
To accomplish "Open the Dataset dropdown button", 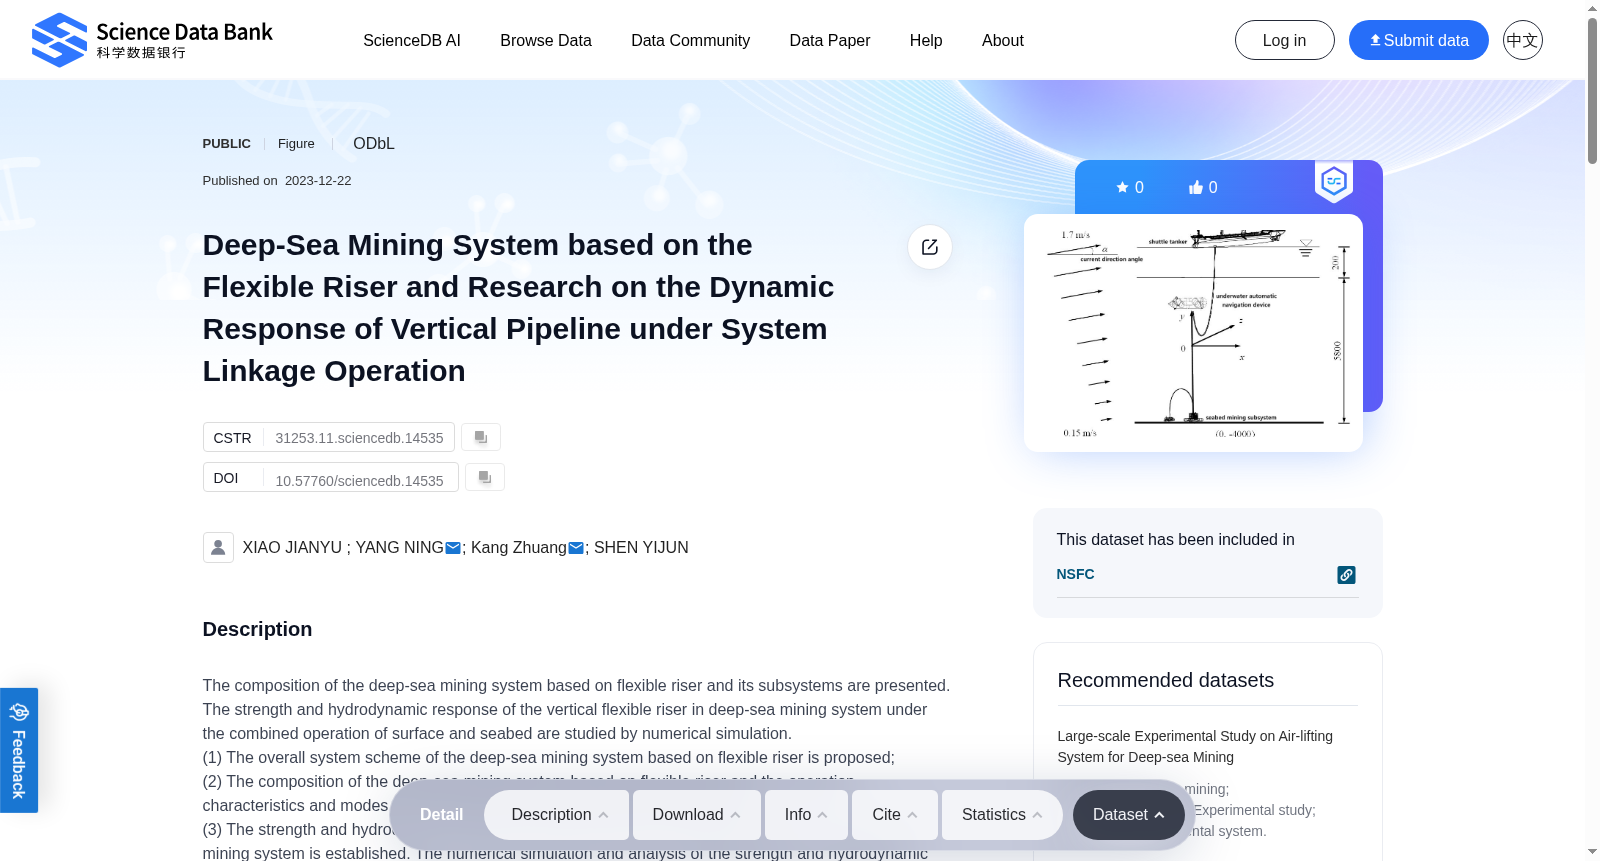I will pos(1128,815).
